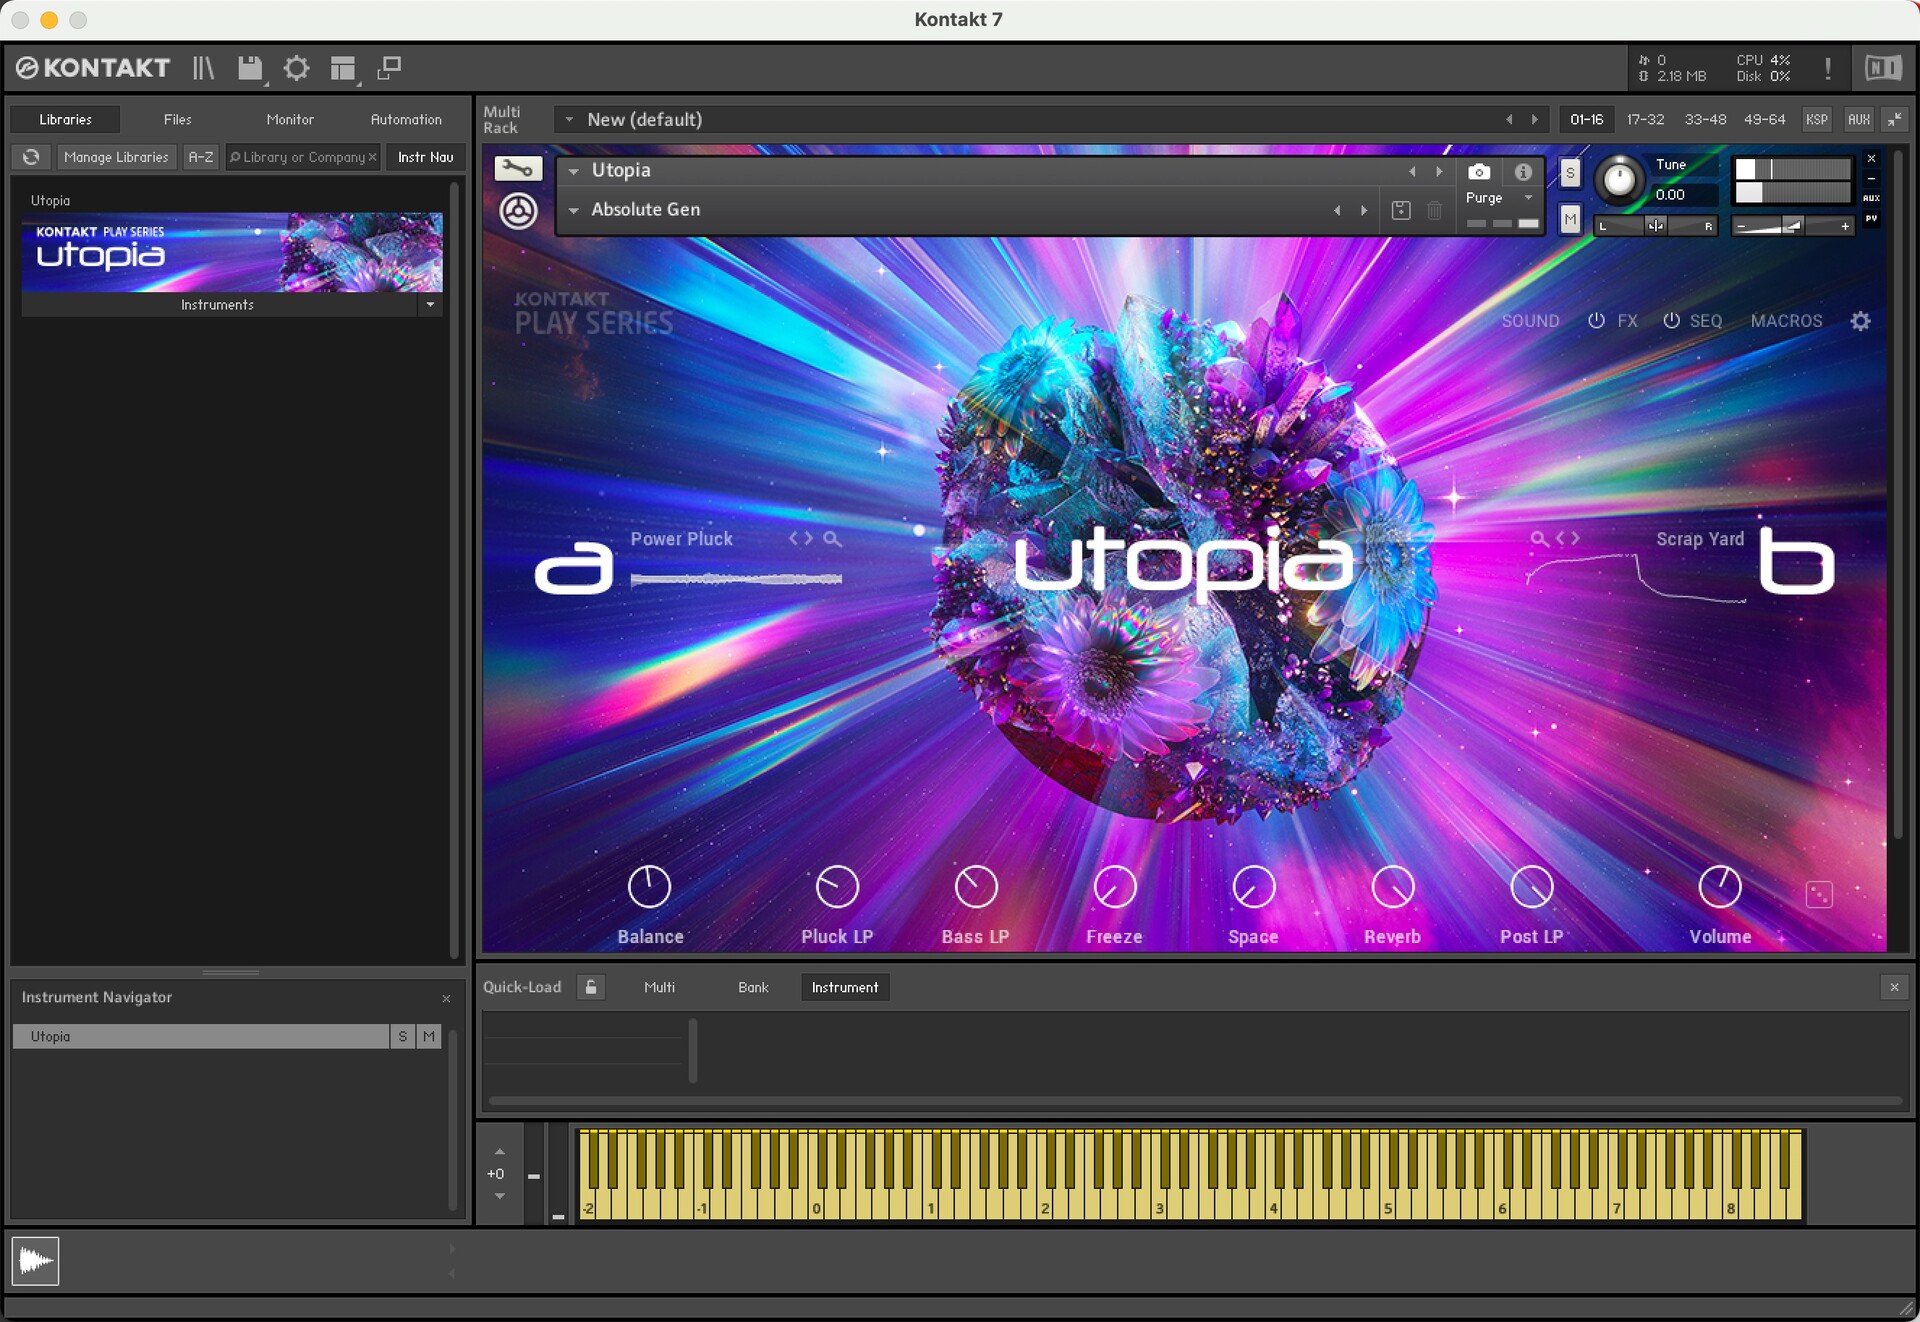Click Instr Nav button
The width and height of the screenshot is (1920, 1322).
tap(425, 157)
